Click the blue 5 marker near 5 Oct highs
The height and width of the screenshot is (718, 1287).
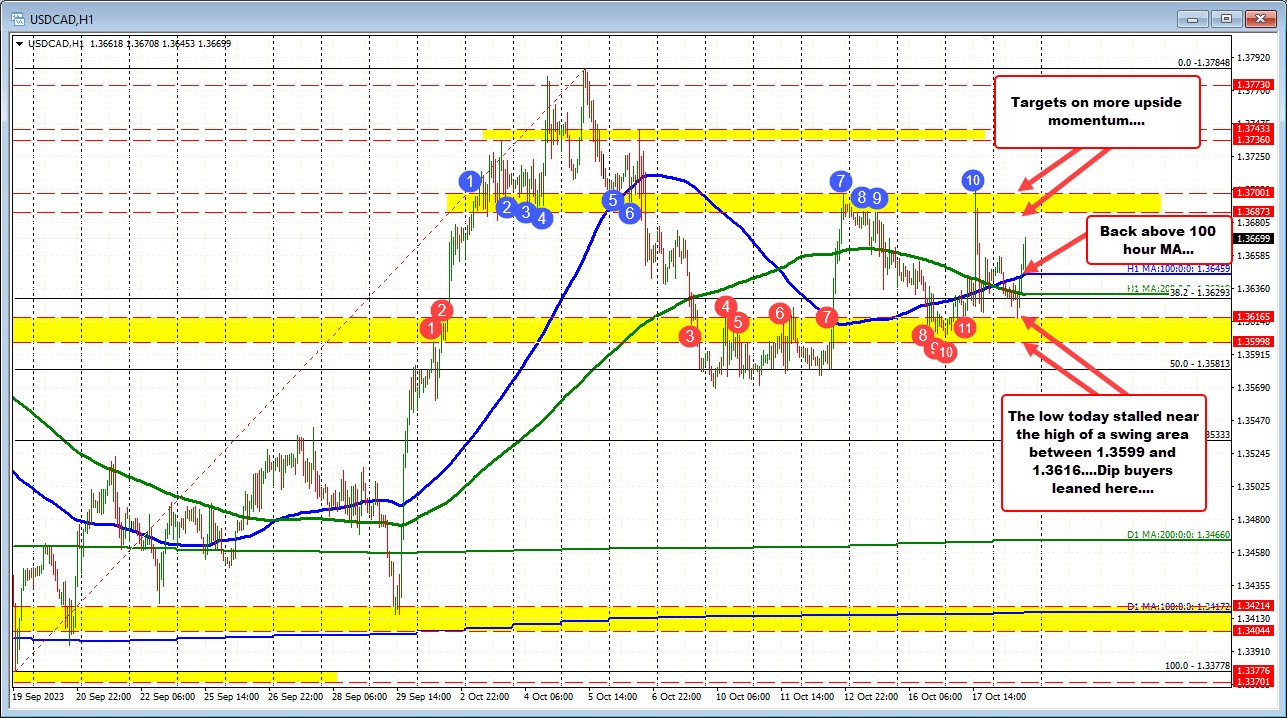tap(611, 200)
